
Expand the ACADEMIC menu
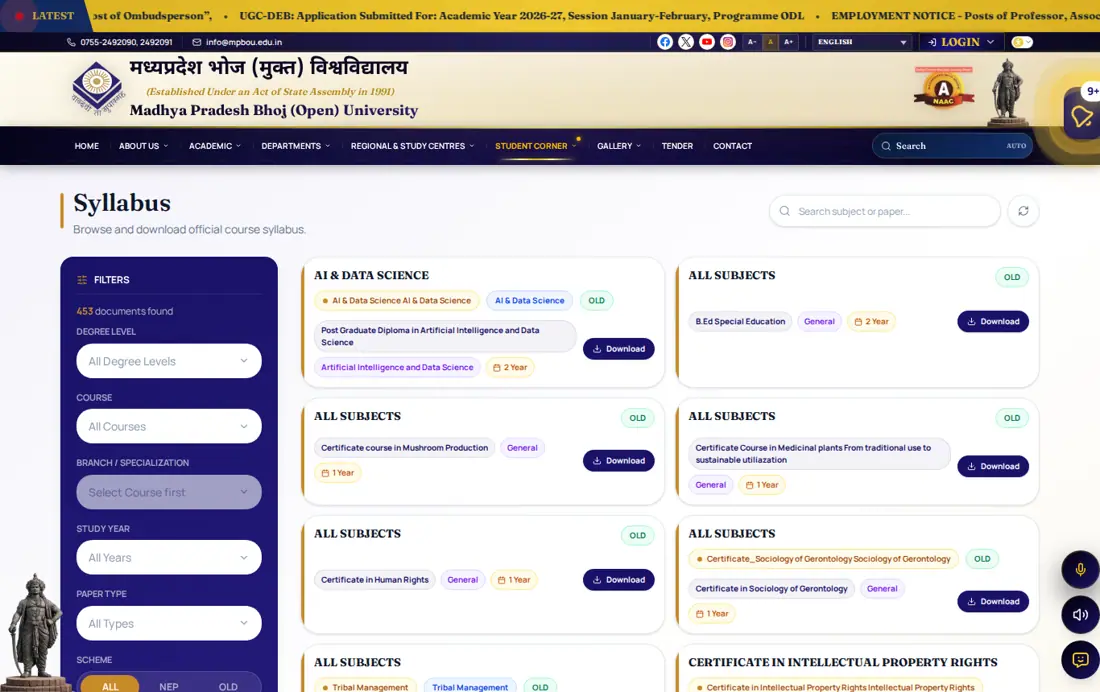(215, 146)
